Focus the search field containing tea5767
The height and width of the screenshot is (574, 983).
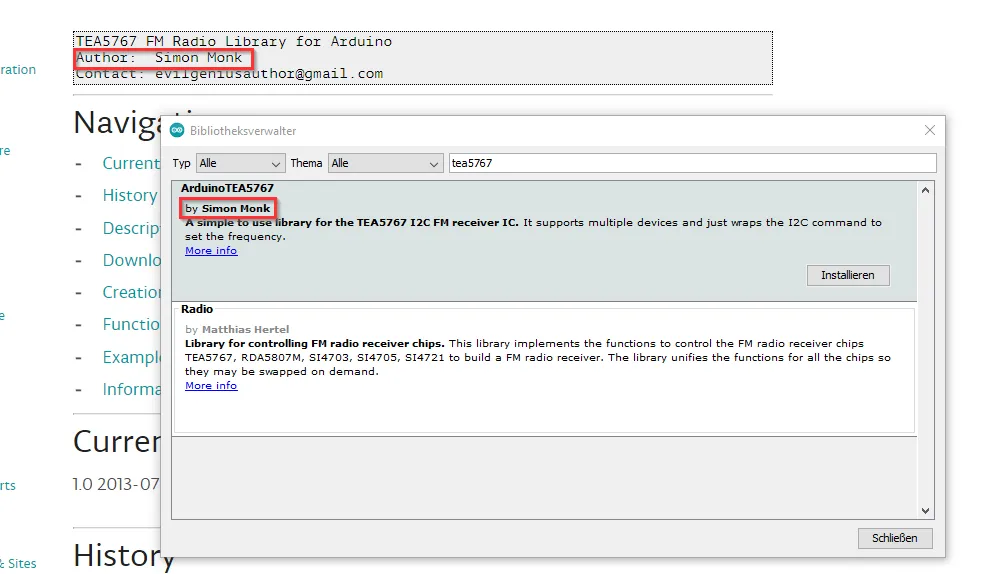(x=691, y=163)
